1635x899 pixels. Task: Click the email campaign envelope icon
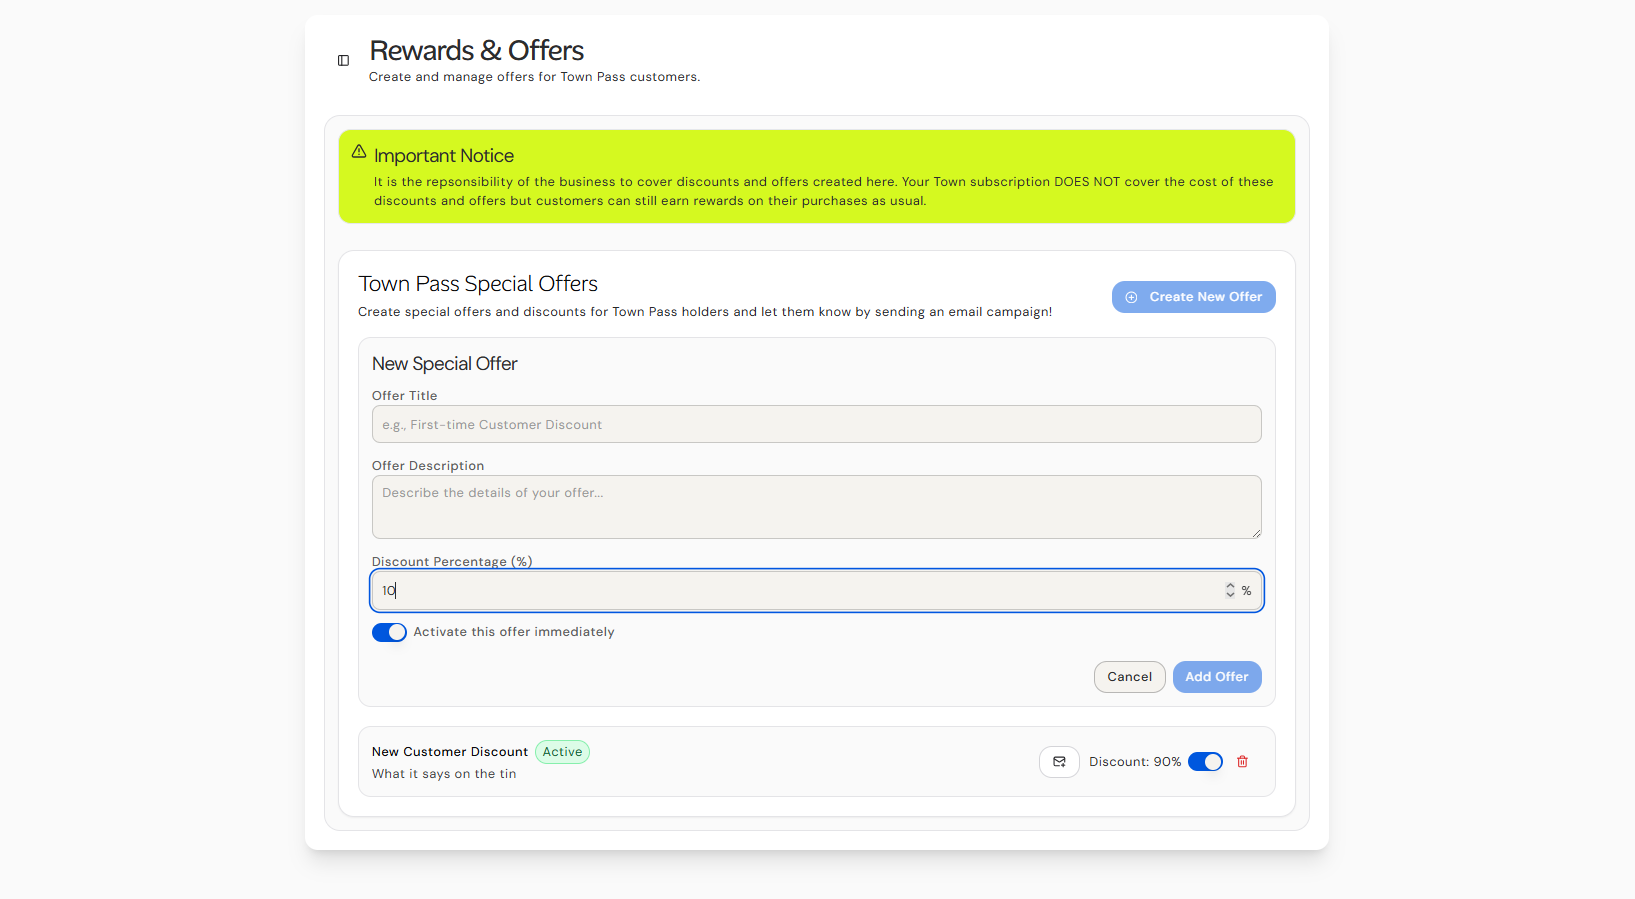coord(1059,762)
